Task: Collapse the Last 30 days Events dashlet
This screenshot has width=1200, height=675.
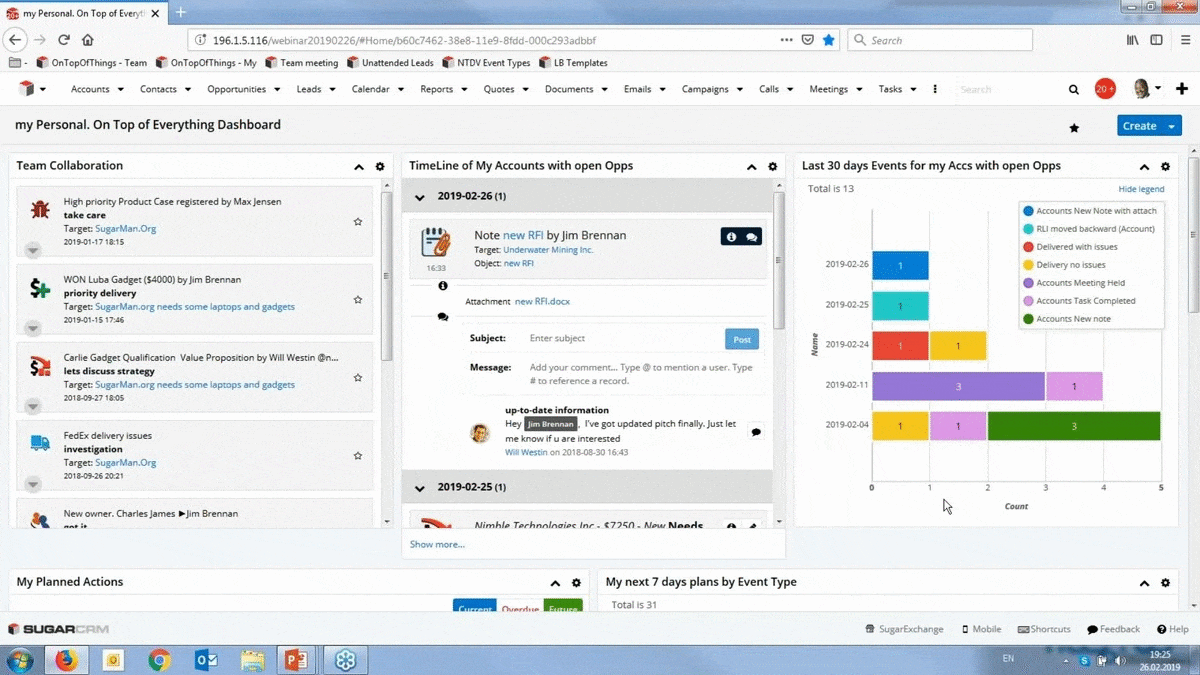Action: tap(1145, 167)
